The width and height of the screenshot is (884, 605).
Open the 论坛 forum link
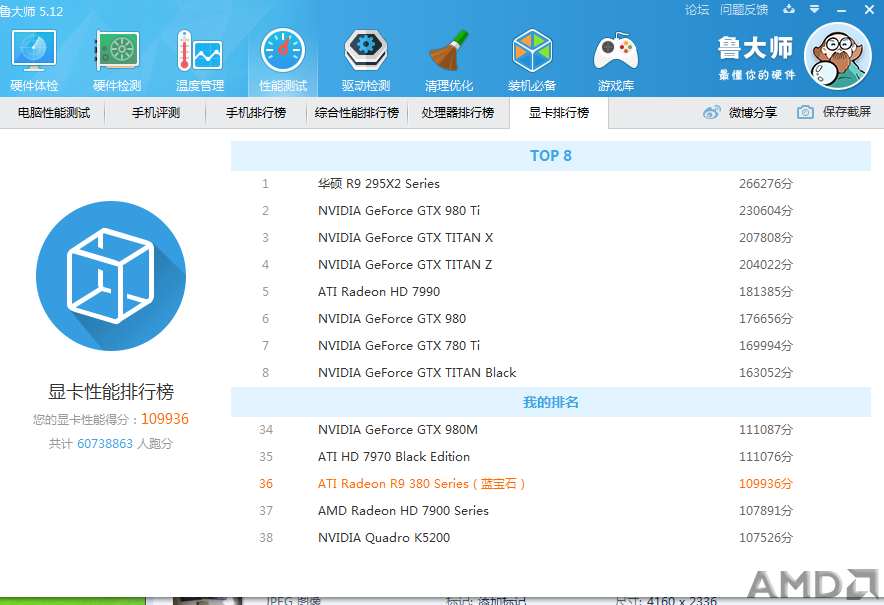click(697, 10)
